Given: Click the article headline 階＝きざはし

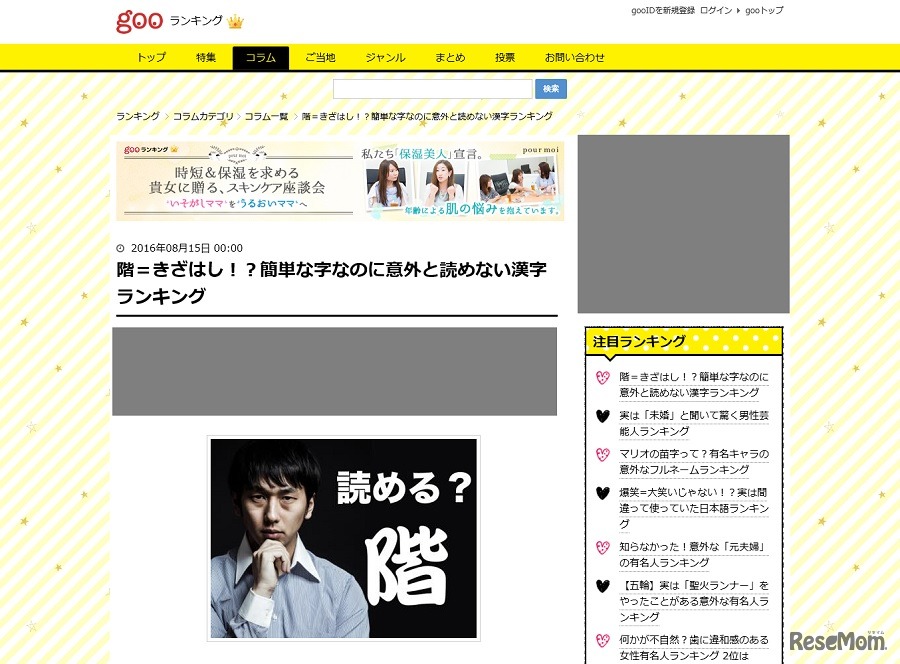Looking at the screenshot, I should pos(331,282).
